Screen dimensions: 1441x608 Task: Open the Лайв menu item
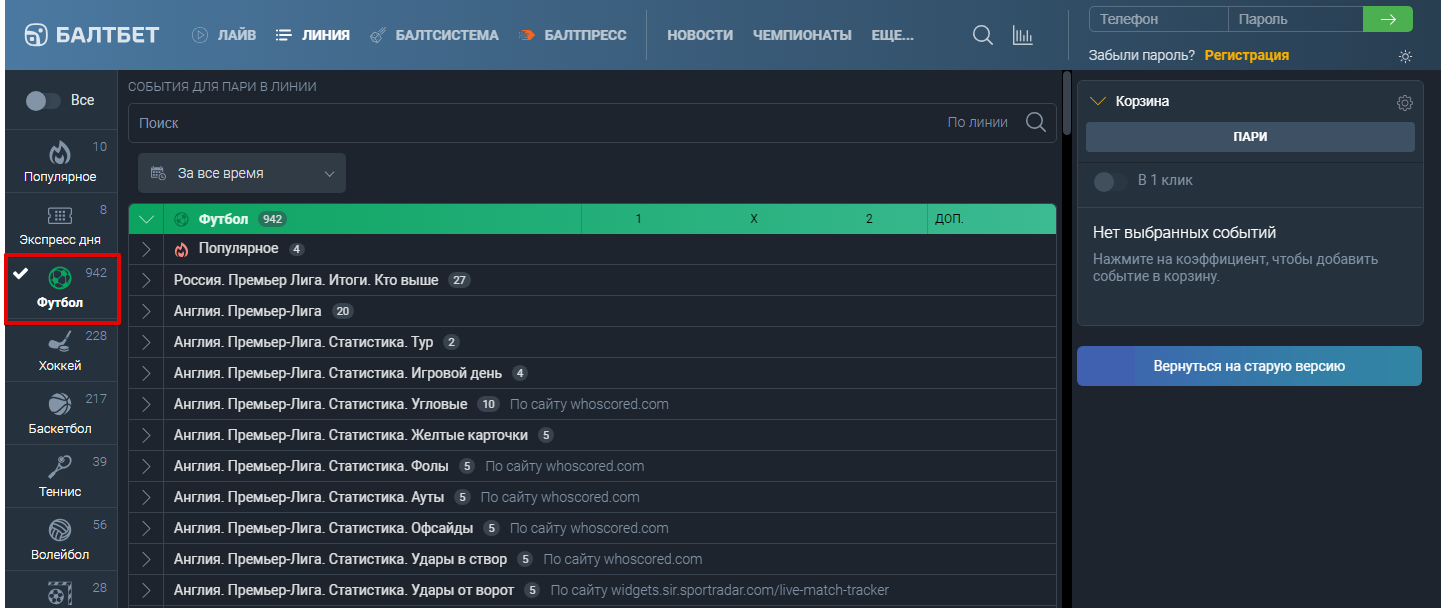tap(224, 35)
